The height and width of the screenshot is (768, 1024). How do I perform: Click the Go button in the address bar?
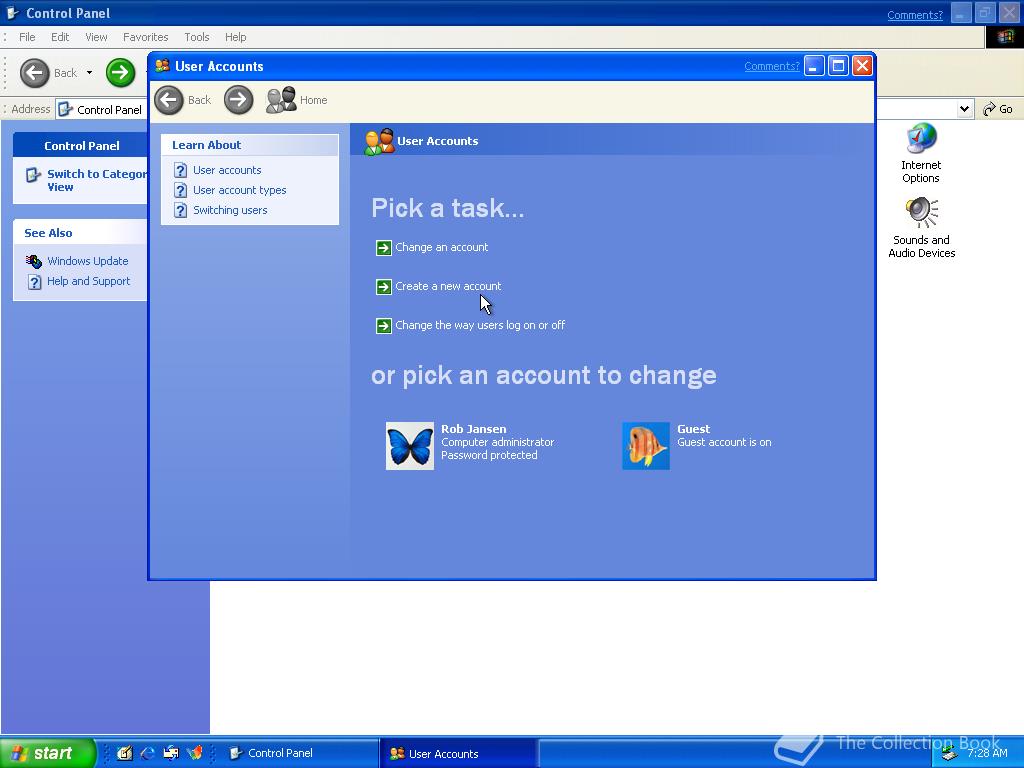[998, 109]
